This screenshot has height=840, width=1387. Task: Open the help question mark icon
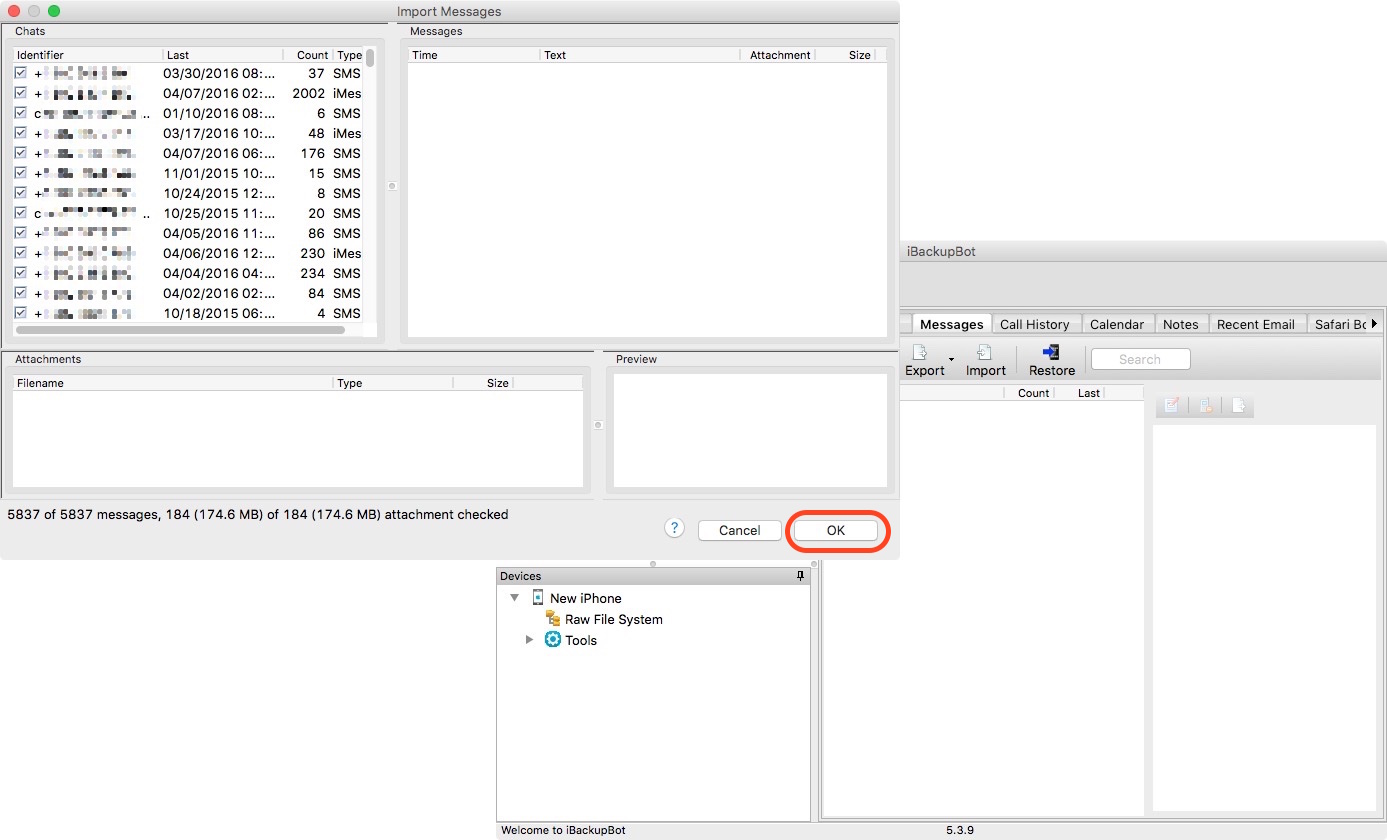coord(674,528)
